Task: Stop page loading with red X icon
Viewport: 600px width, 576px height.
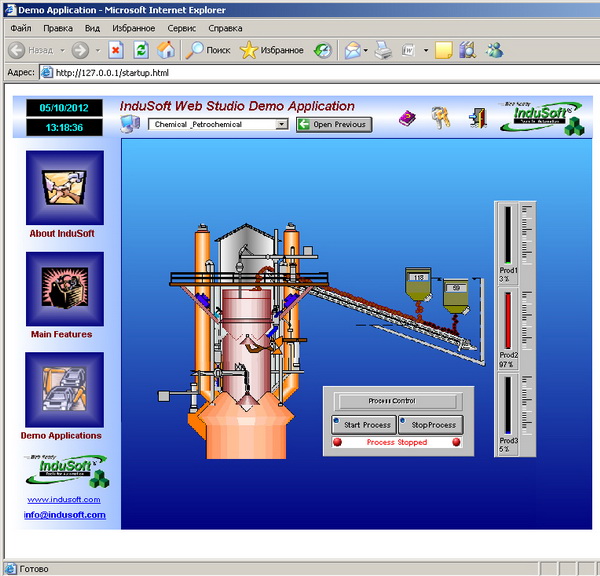Action: coord(116,50)
